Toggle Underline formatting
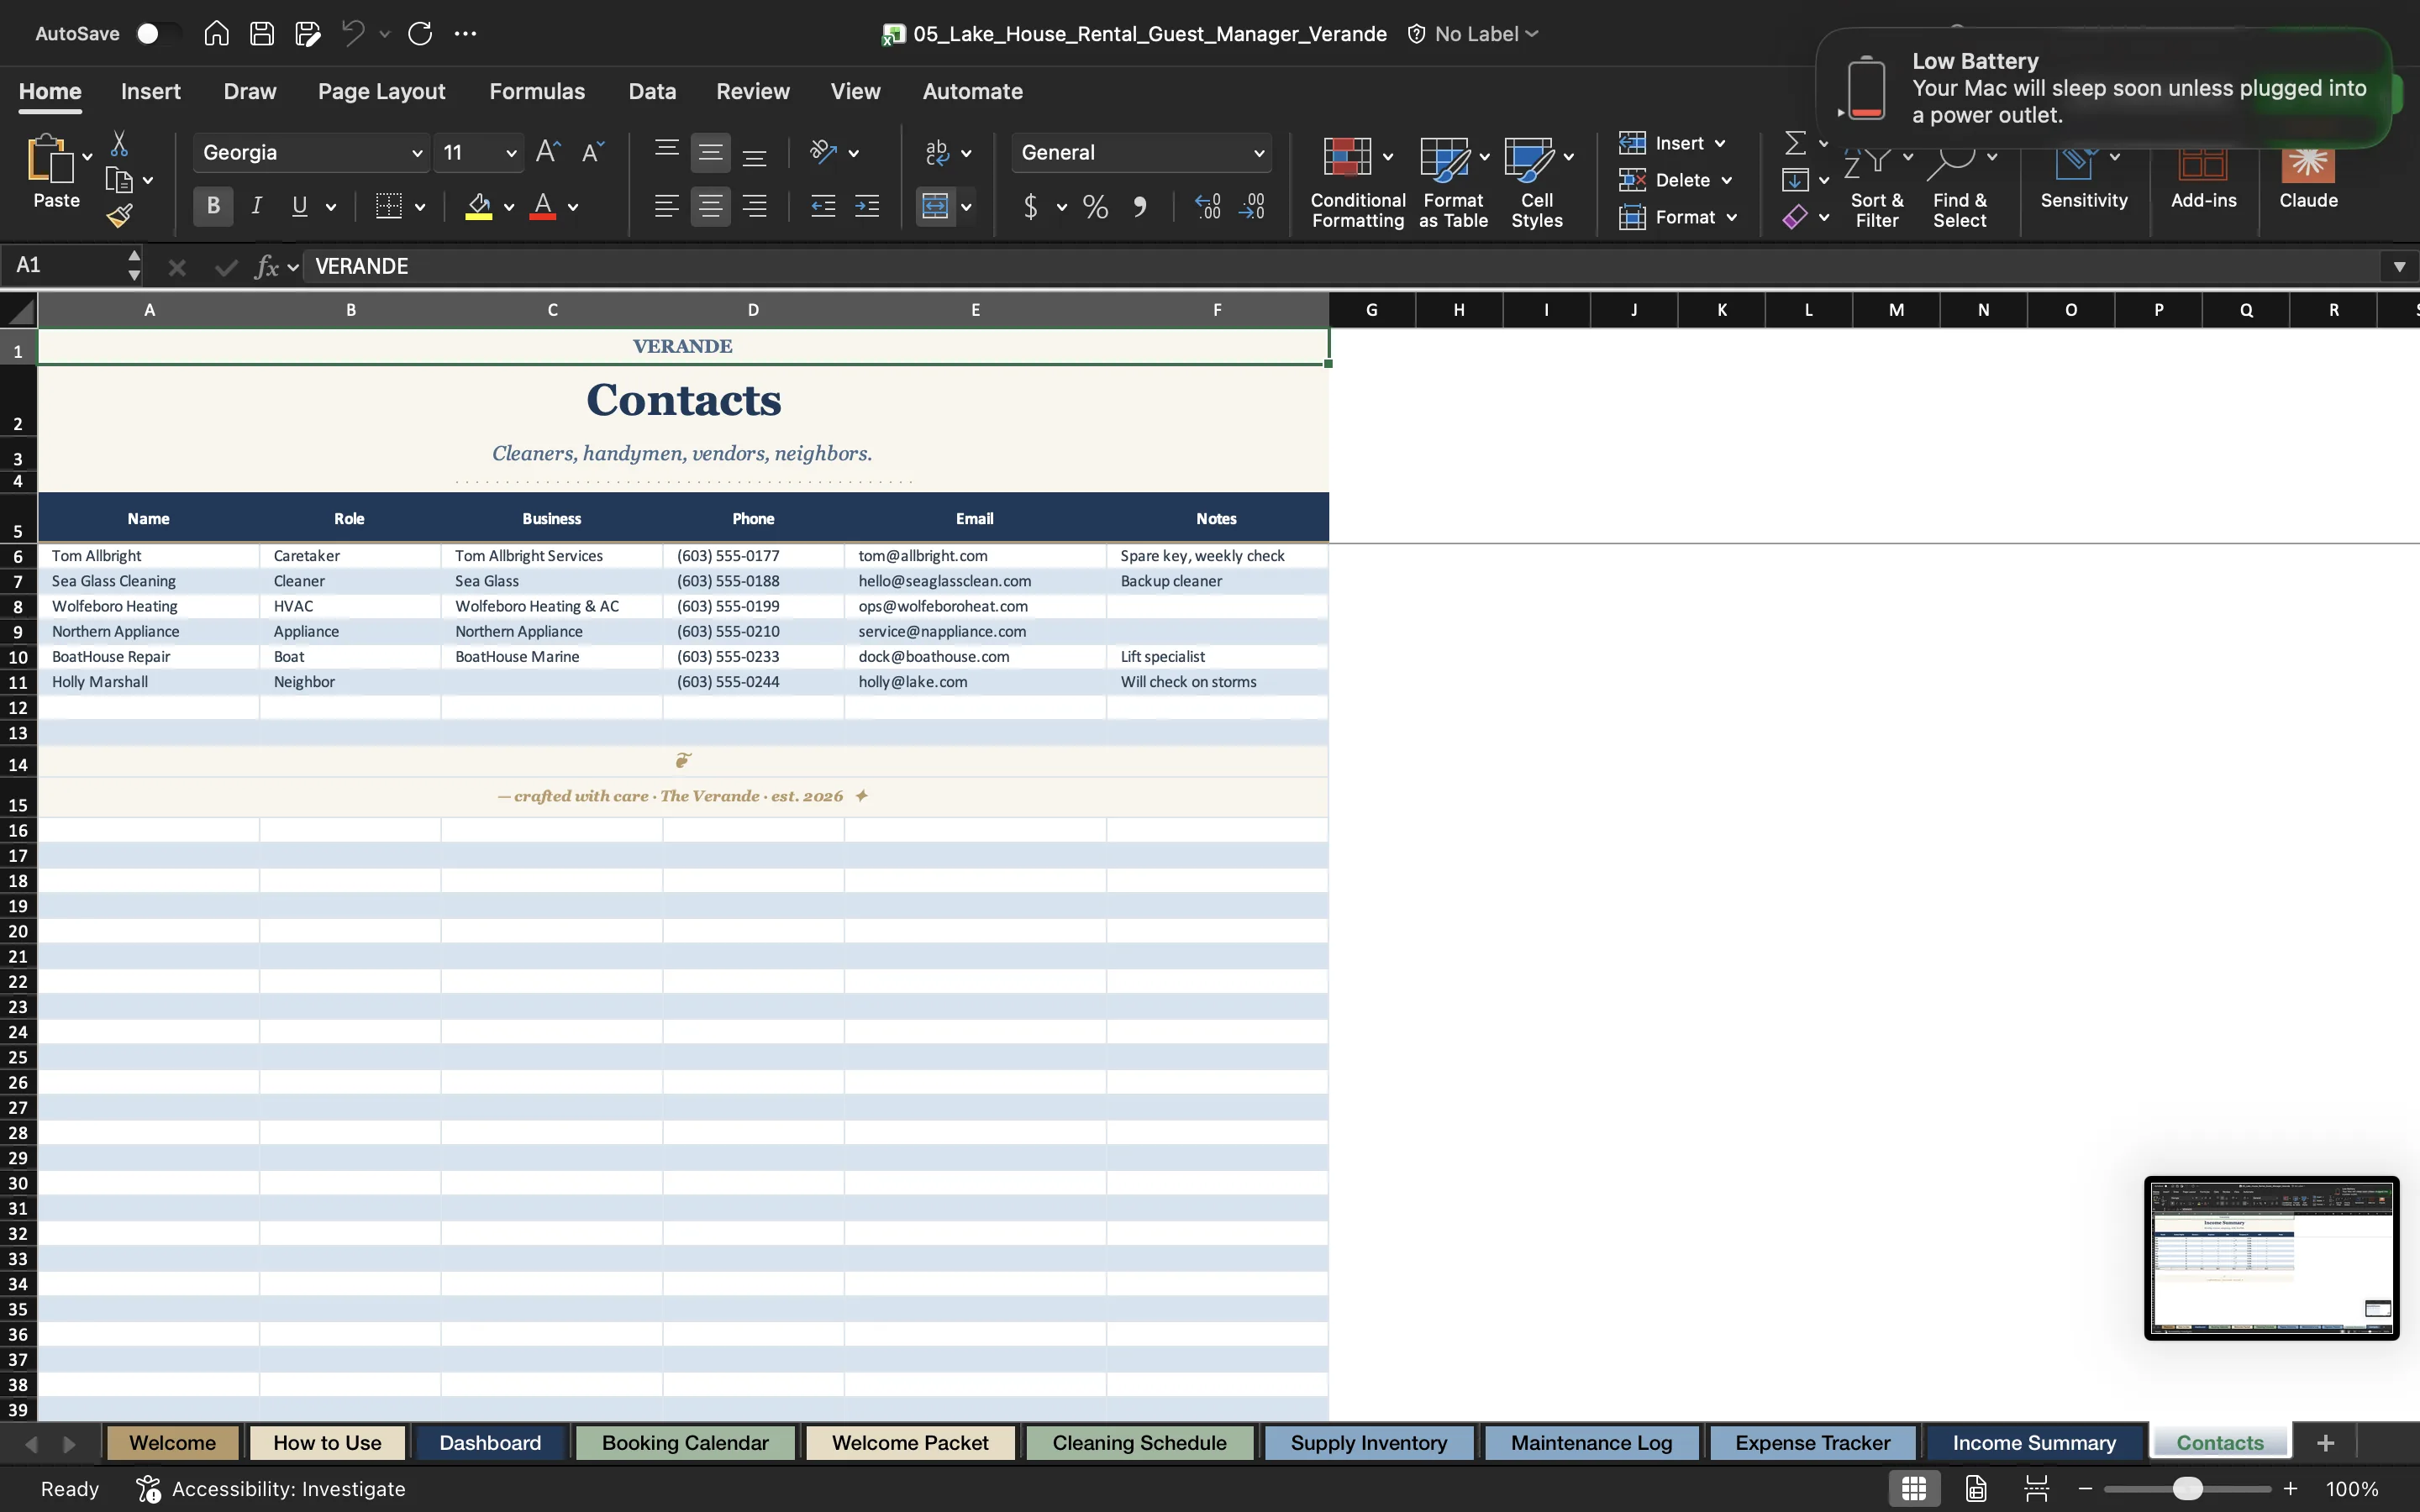 click(x=299, y=206)
